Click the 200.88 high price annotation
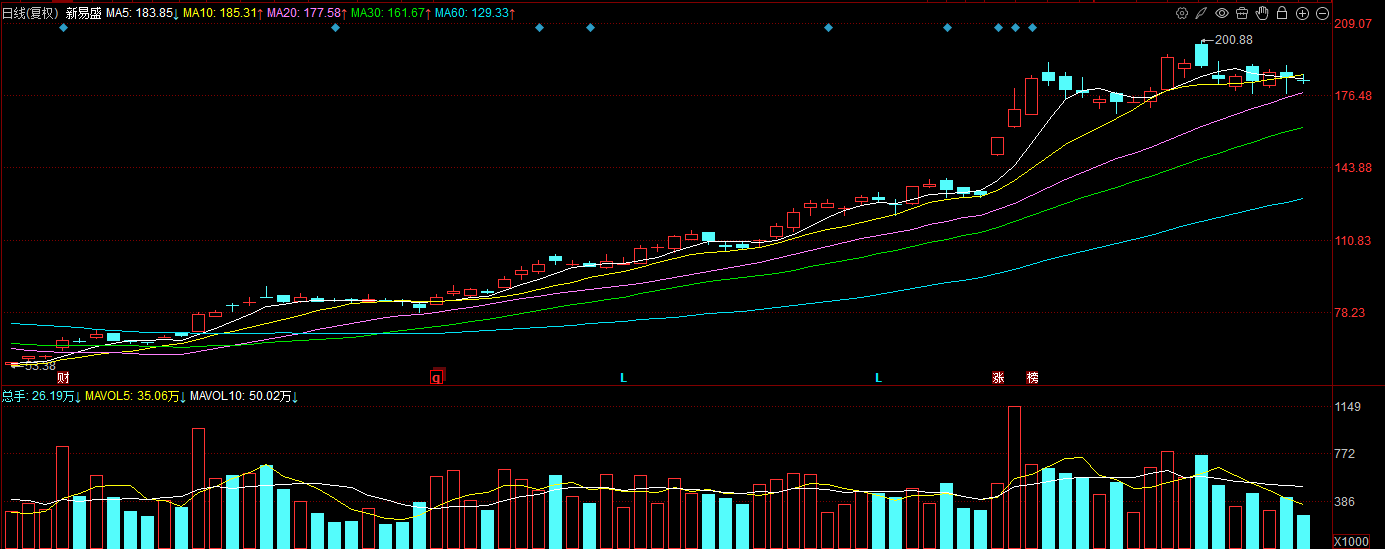The width and height of the screenshot is (1385, 549). tap(1234, 40)
